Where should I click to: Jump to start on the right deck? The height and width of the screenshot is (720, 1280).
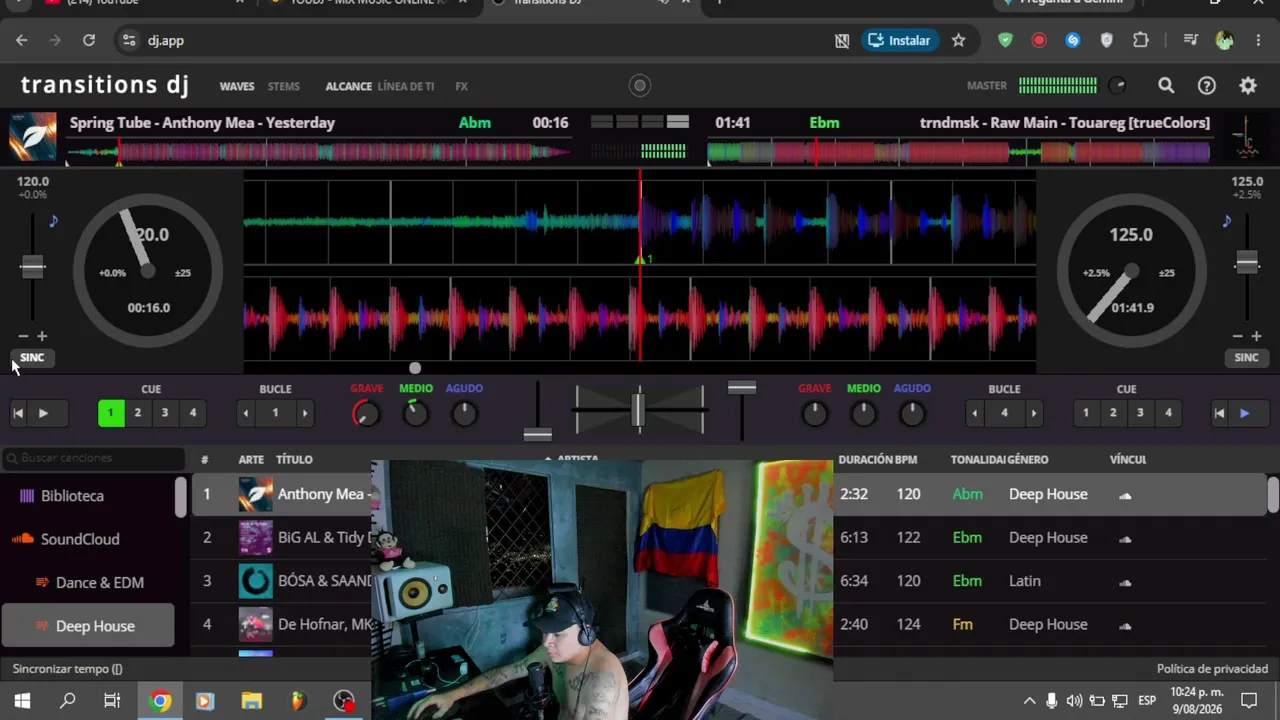(1220, 413)
